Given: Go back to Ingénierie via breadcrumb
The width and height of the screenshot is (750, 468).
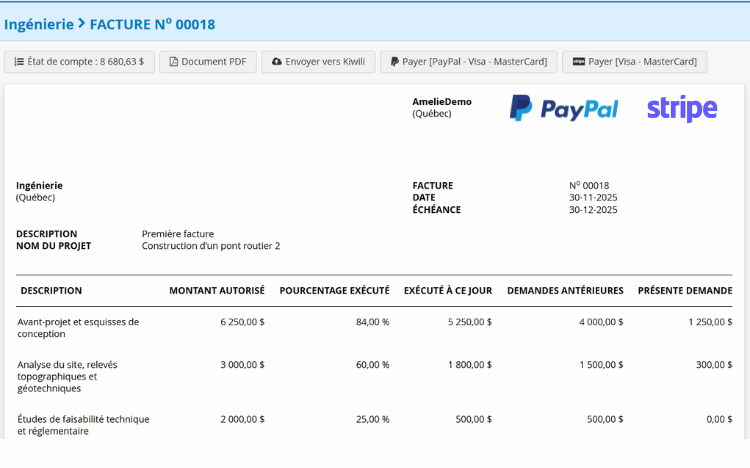Looking at the screenshot, I should click(x=38, y=23).
